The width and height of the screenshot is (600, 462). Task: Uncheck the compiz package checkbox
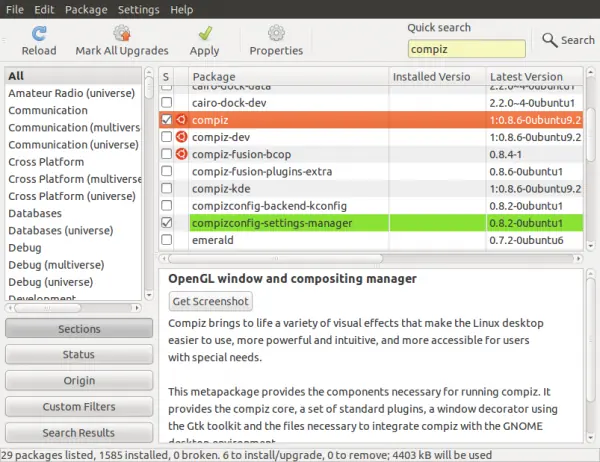point(166,119)
